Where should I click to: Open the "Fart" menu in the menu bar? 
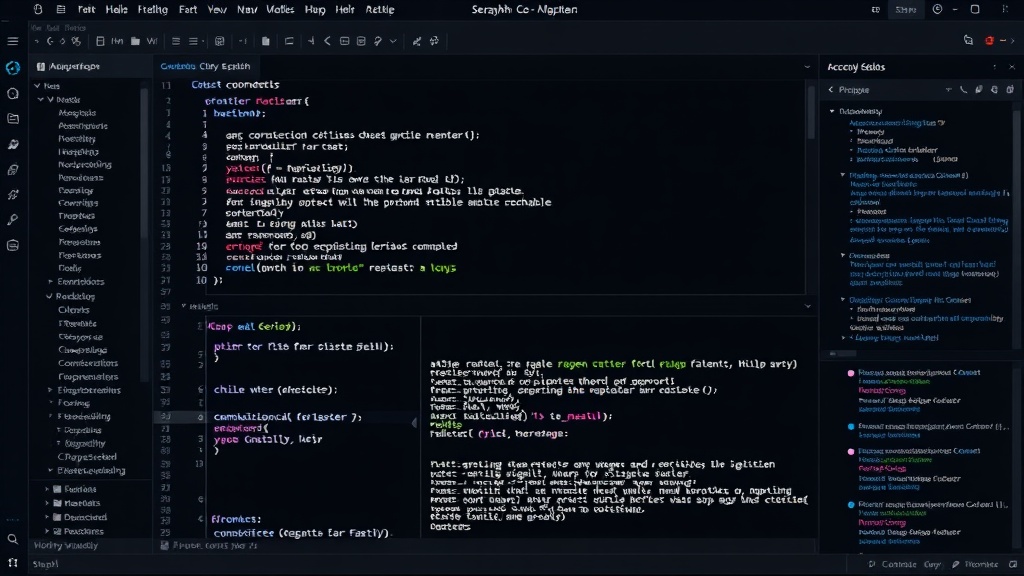tap(187, 9)
